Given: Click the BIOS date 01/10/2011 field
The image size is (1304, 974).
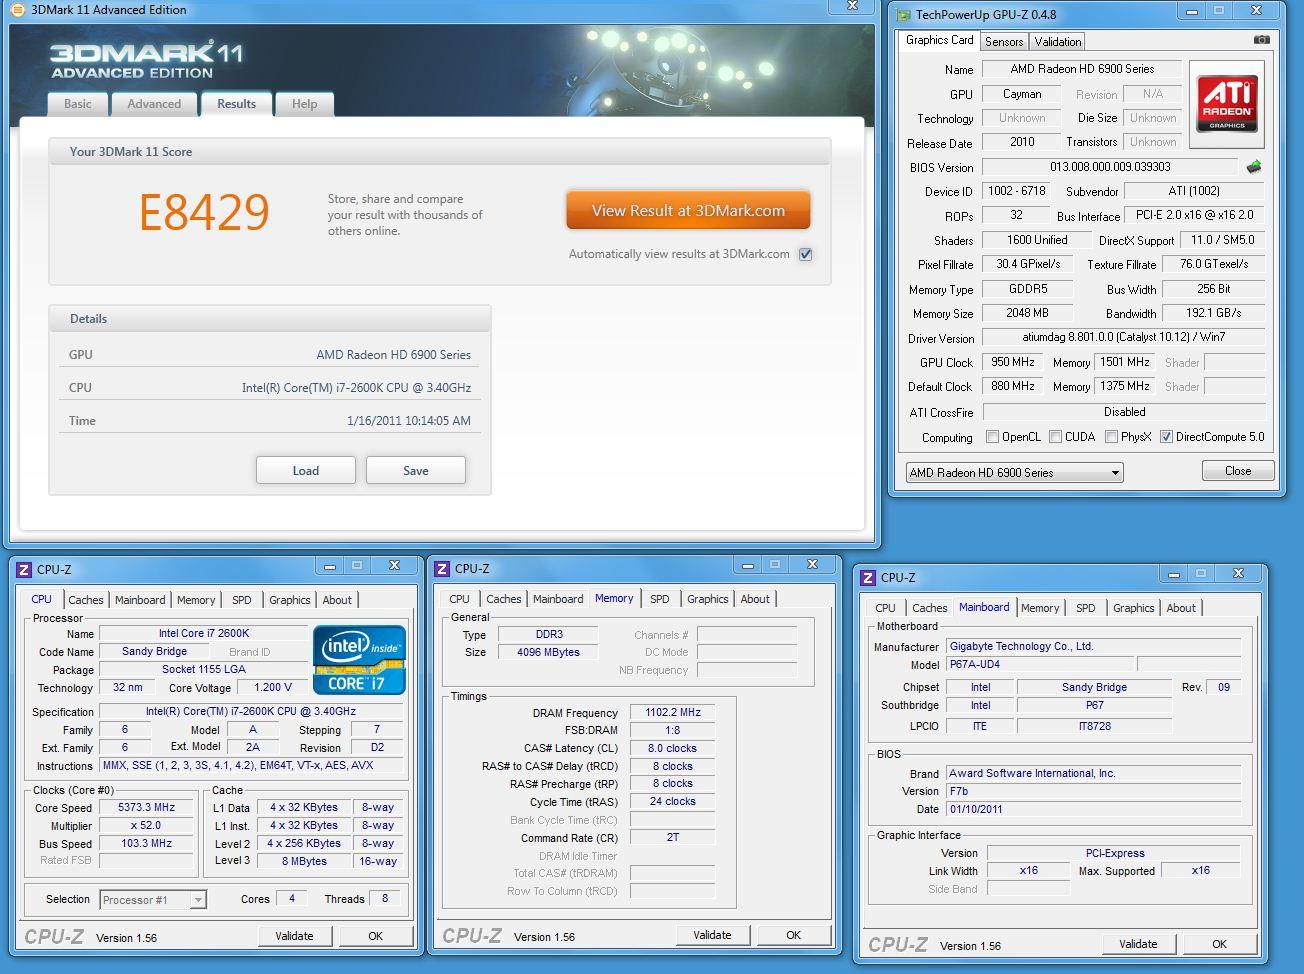Looking at the screenshot, I should tap(1093, 809).
